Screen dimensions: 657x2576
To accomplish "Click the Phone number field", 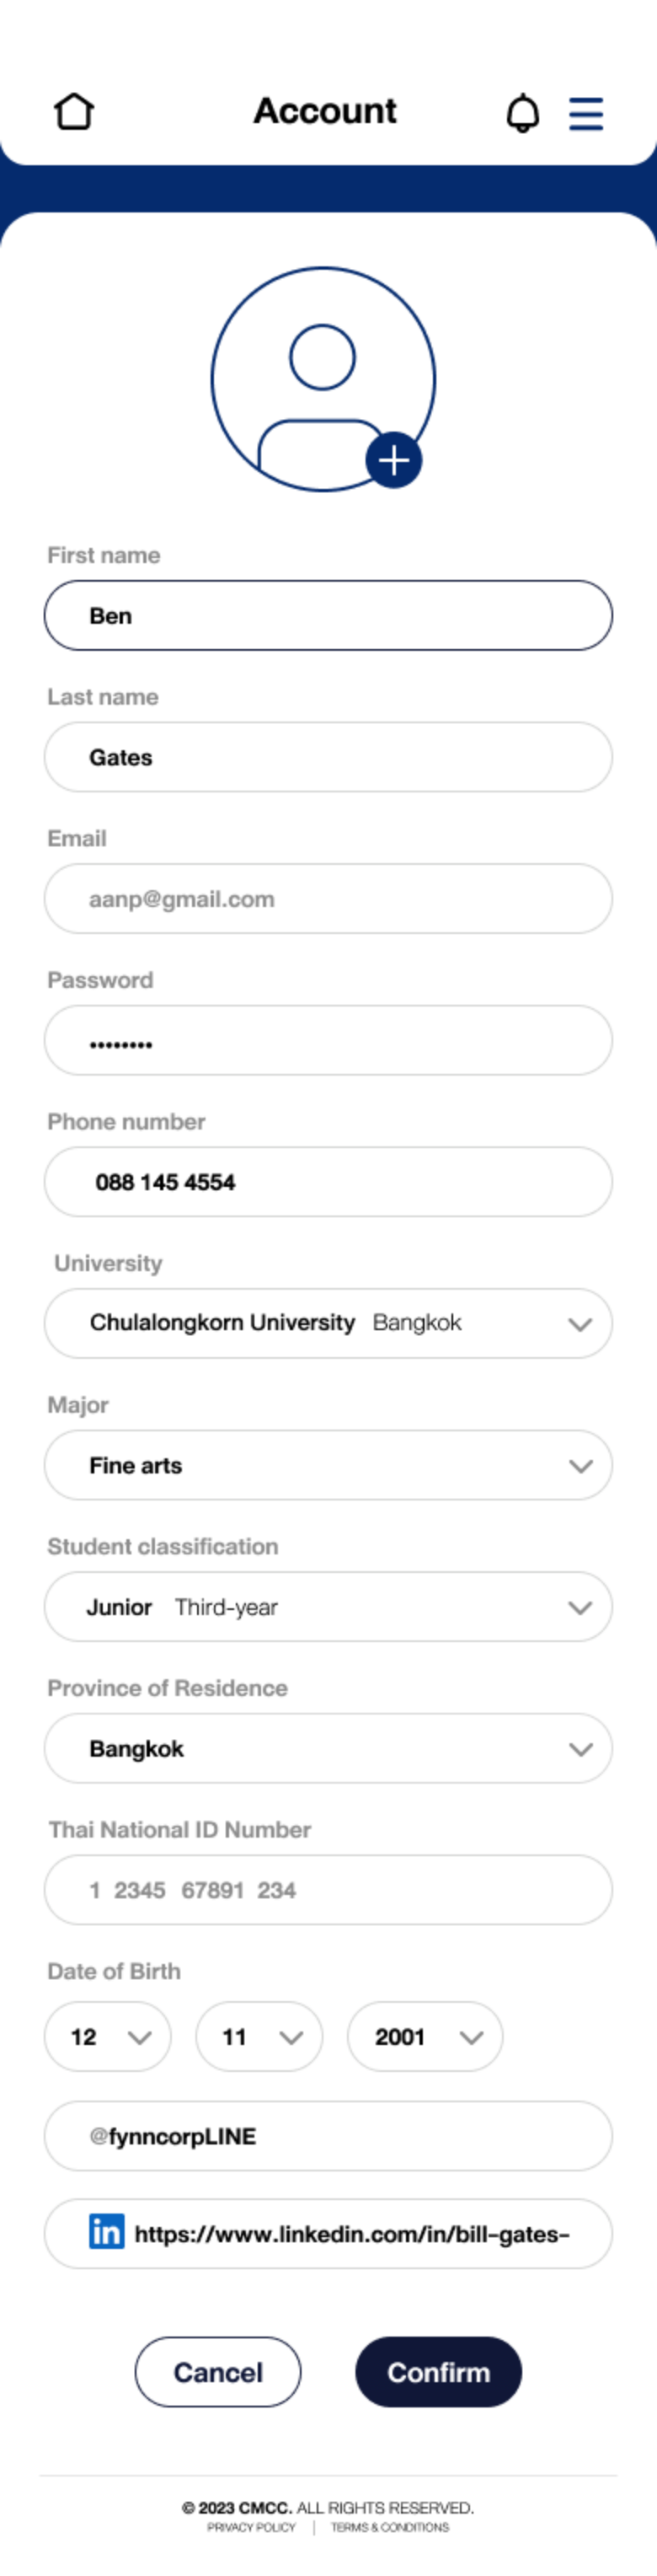I will point(328,1182).
